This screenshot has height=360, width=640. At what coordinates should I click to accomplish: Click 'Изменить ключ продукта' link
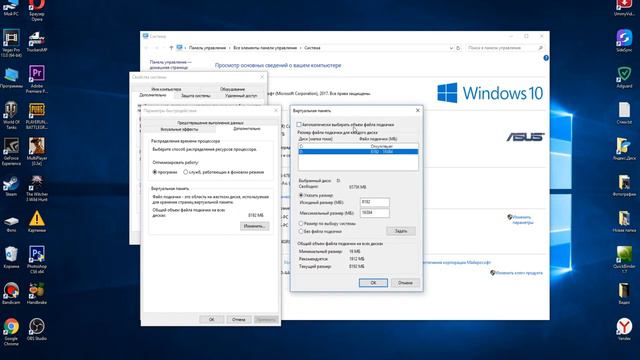[x=518, y=273]
